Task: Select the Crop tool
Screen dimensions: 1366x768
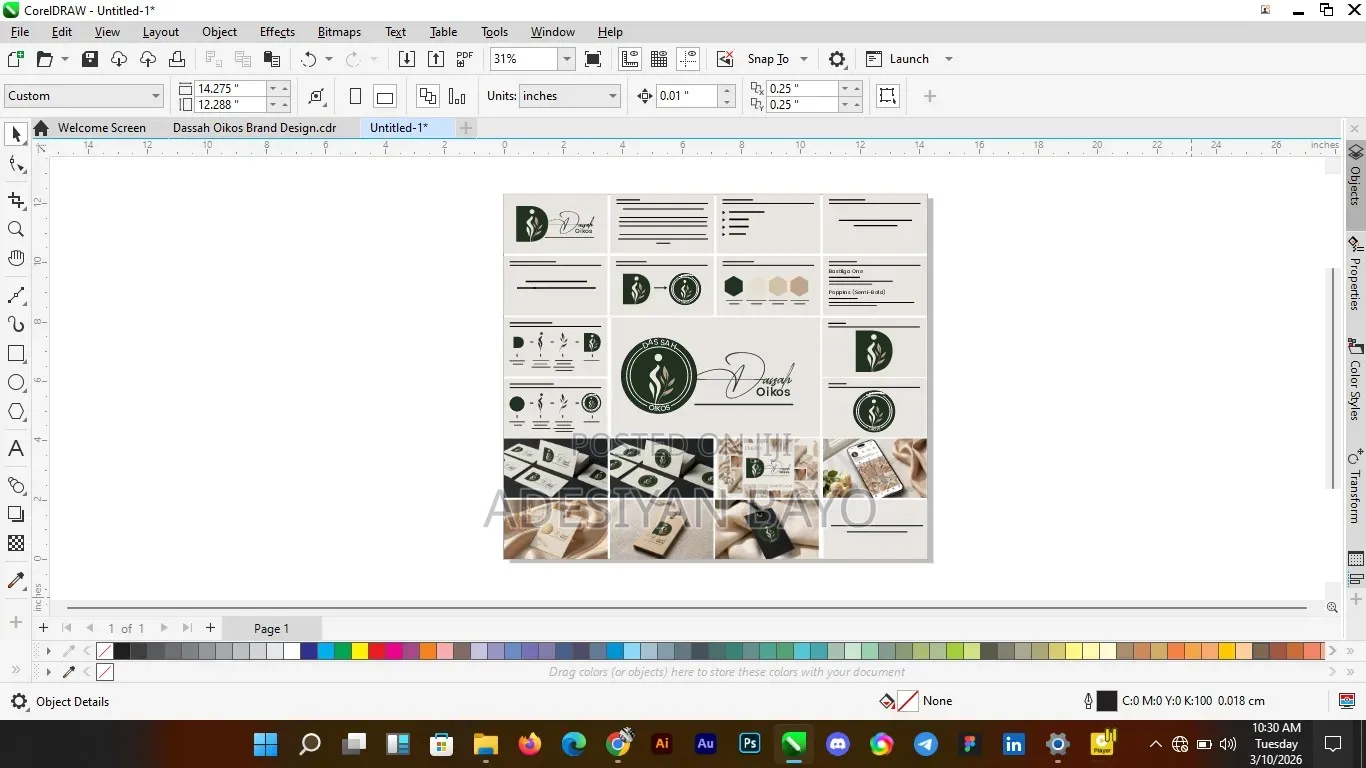Action: click(16, 200)
